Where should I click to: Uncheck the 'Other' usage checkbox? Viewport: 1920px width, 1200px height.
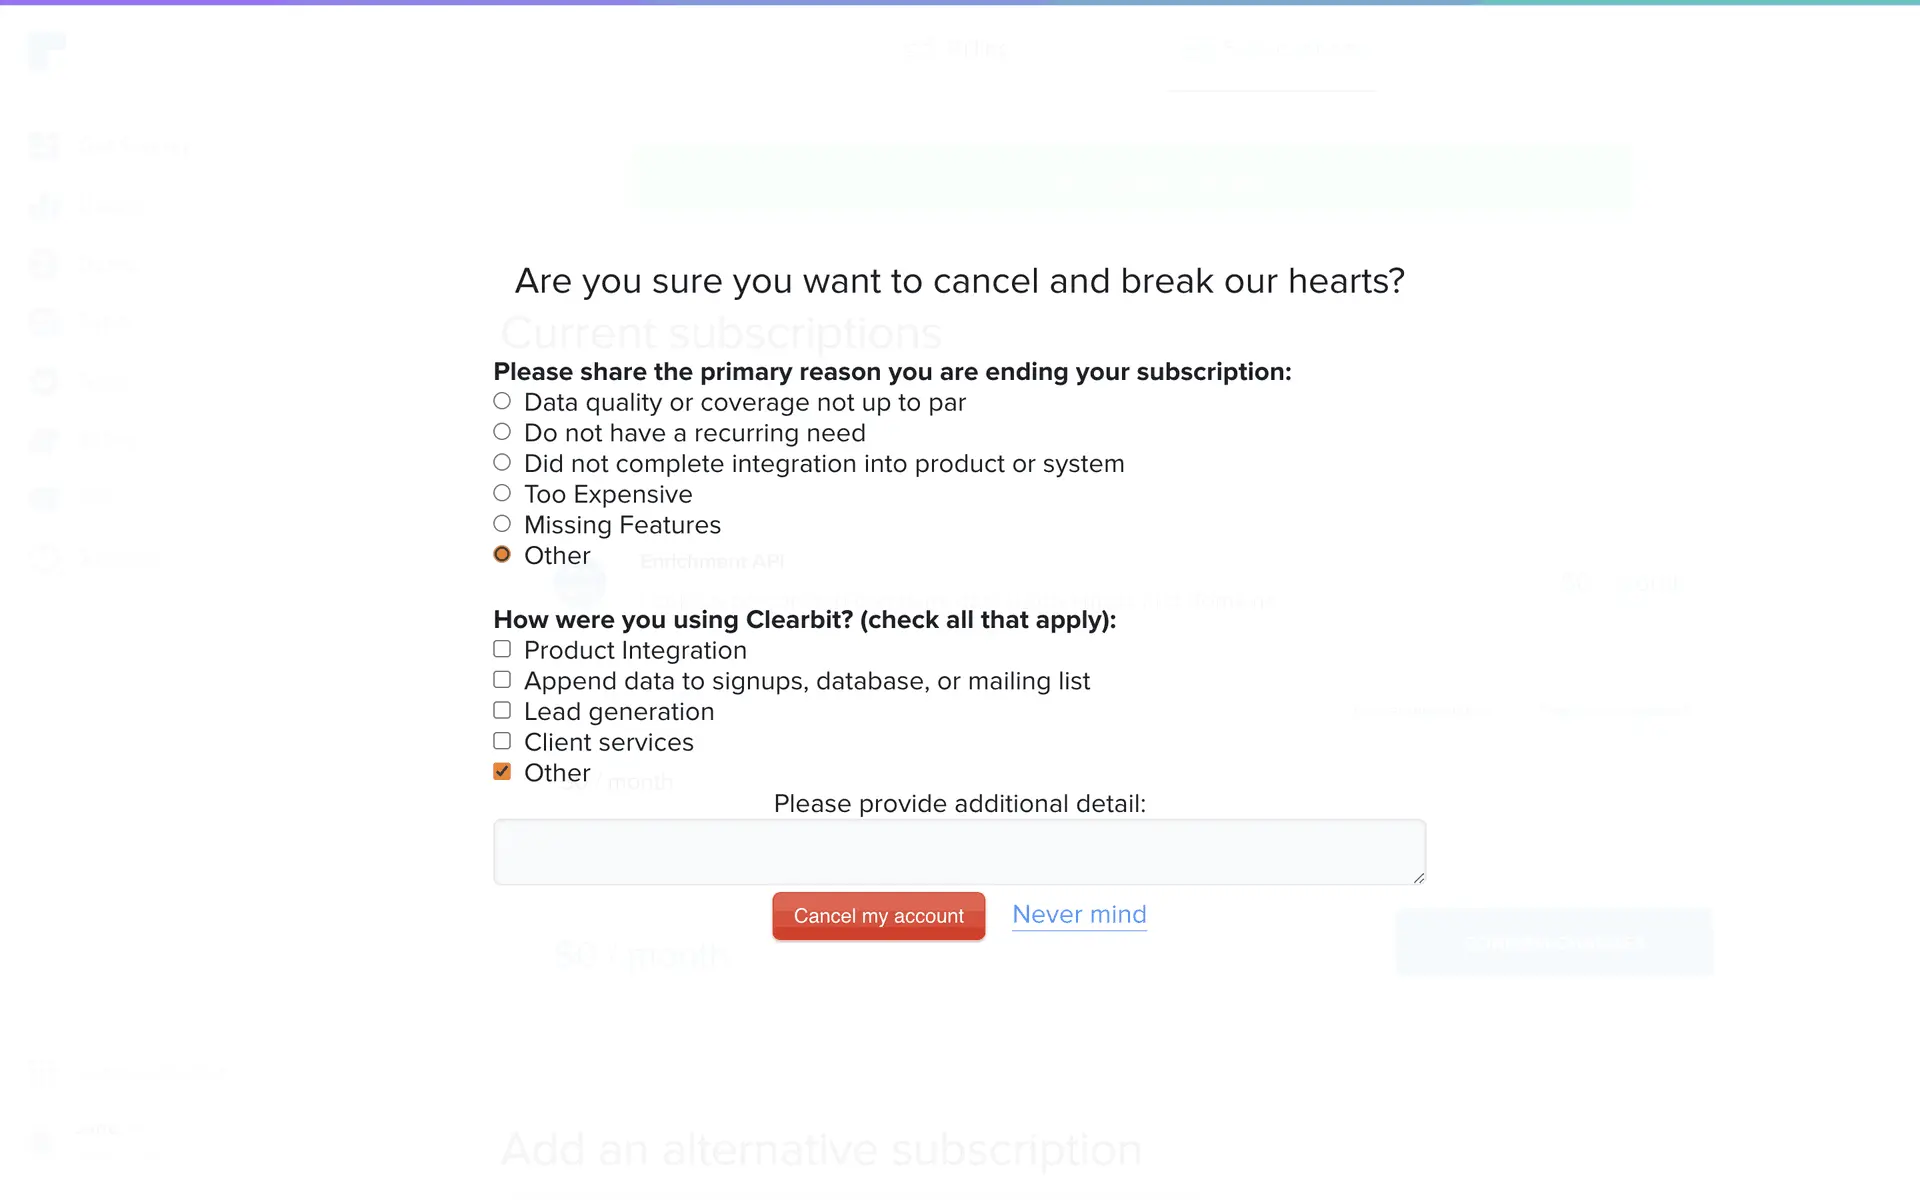(x=502, y=772)
